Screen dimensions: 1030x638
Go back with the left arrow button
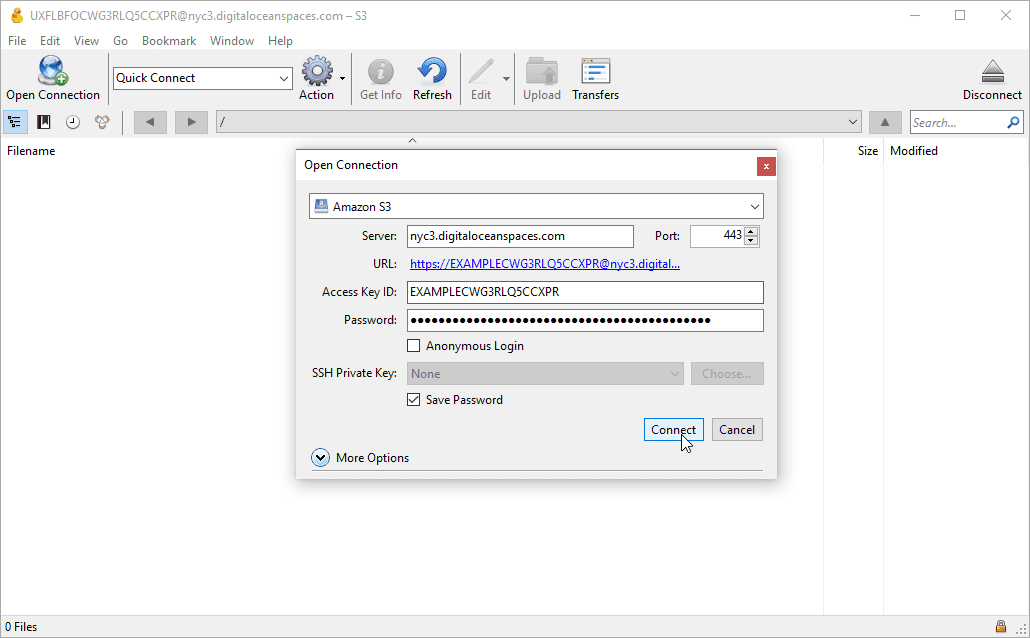tap(150, 122)
